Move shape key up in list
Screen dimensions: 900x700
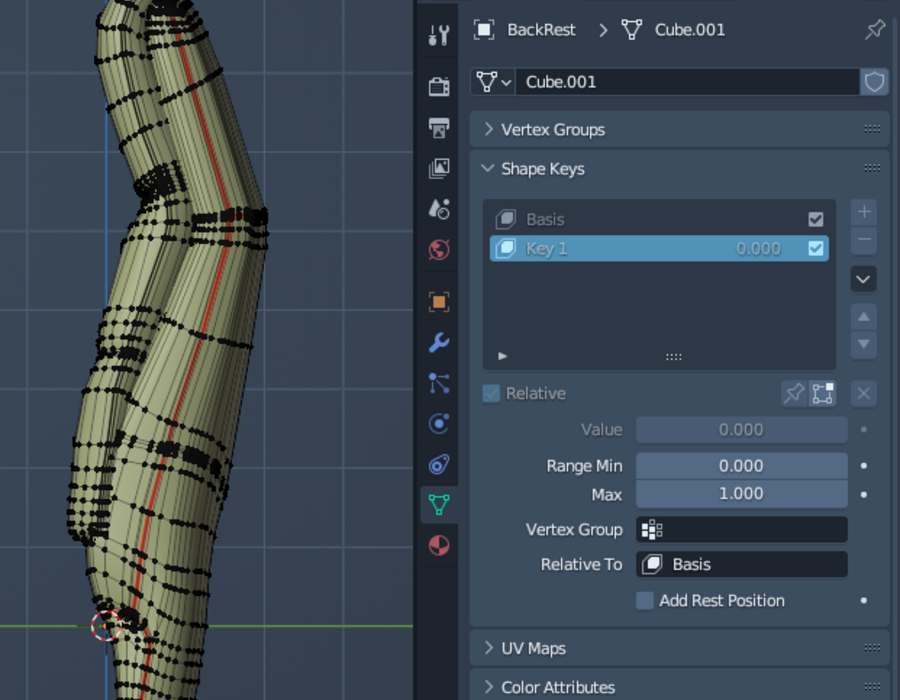click(x=864, y=317)
